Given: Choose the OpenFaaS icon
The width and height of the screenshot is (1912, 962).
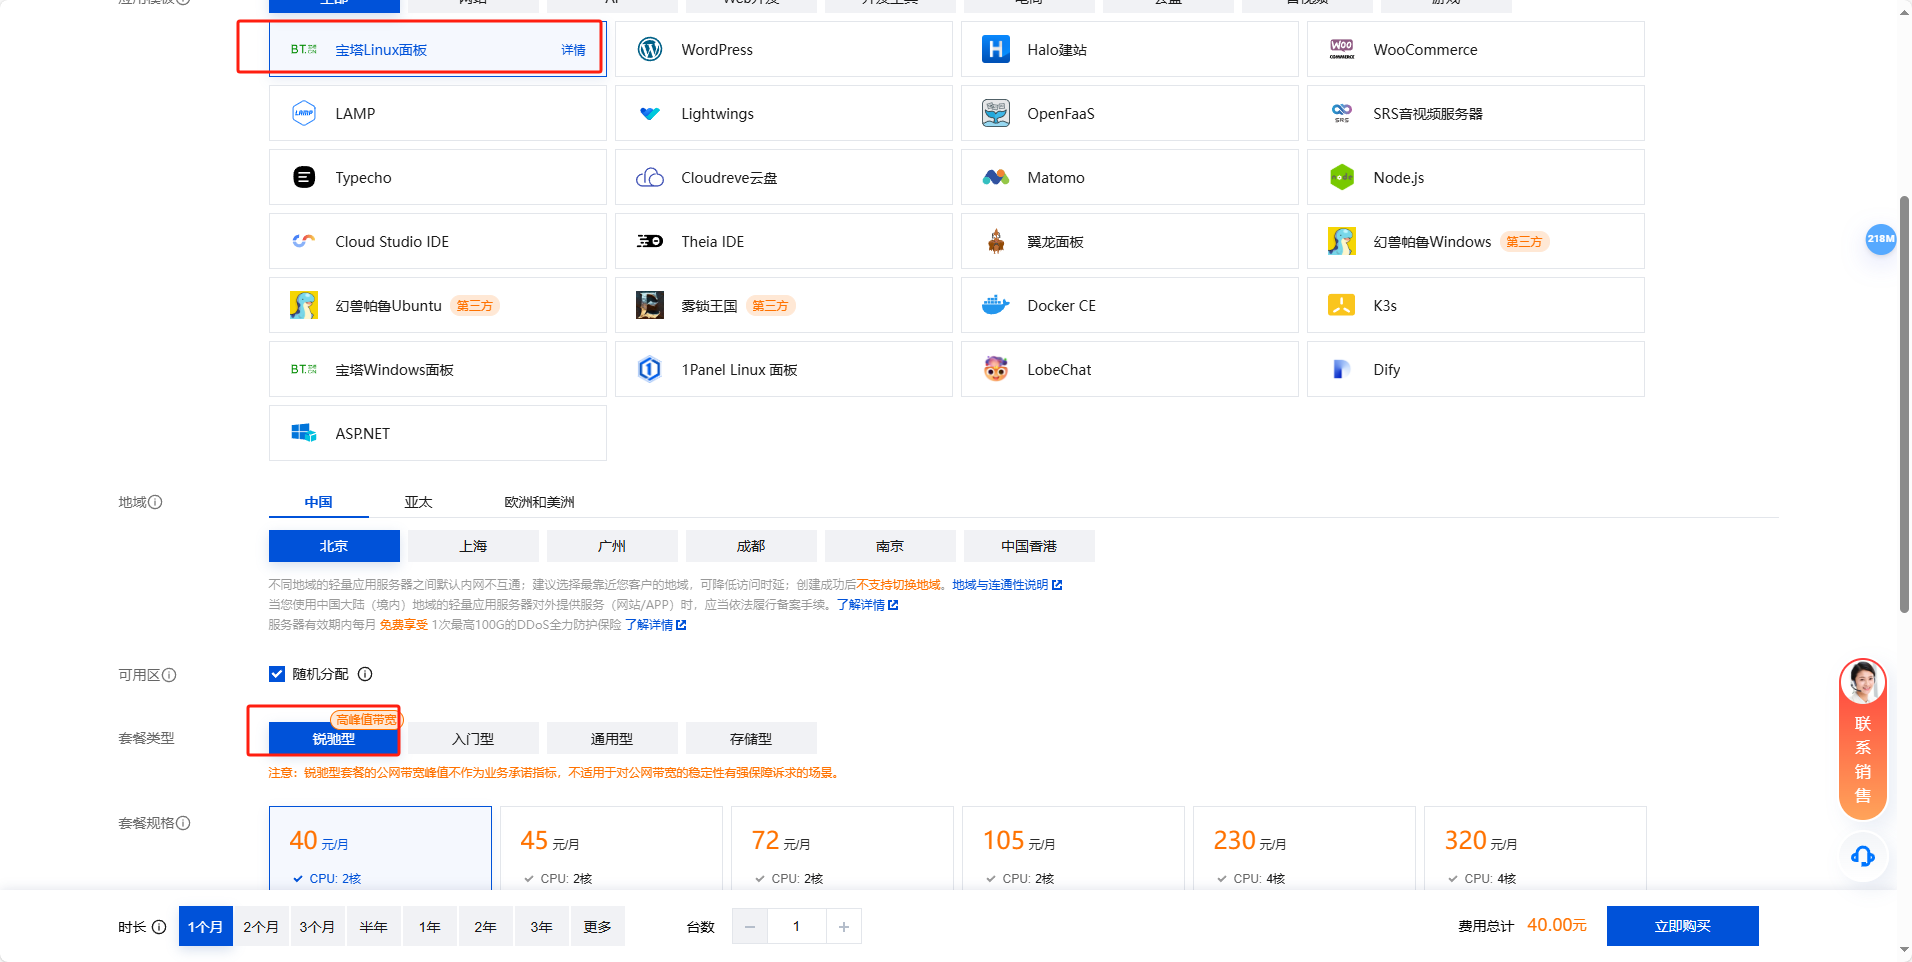Looking at the screenshot, I should point(996,113).
